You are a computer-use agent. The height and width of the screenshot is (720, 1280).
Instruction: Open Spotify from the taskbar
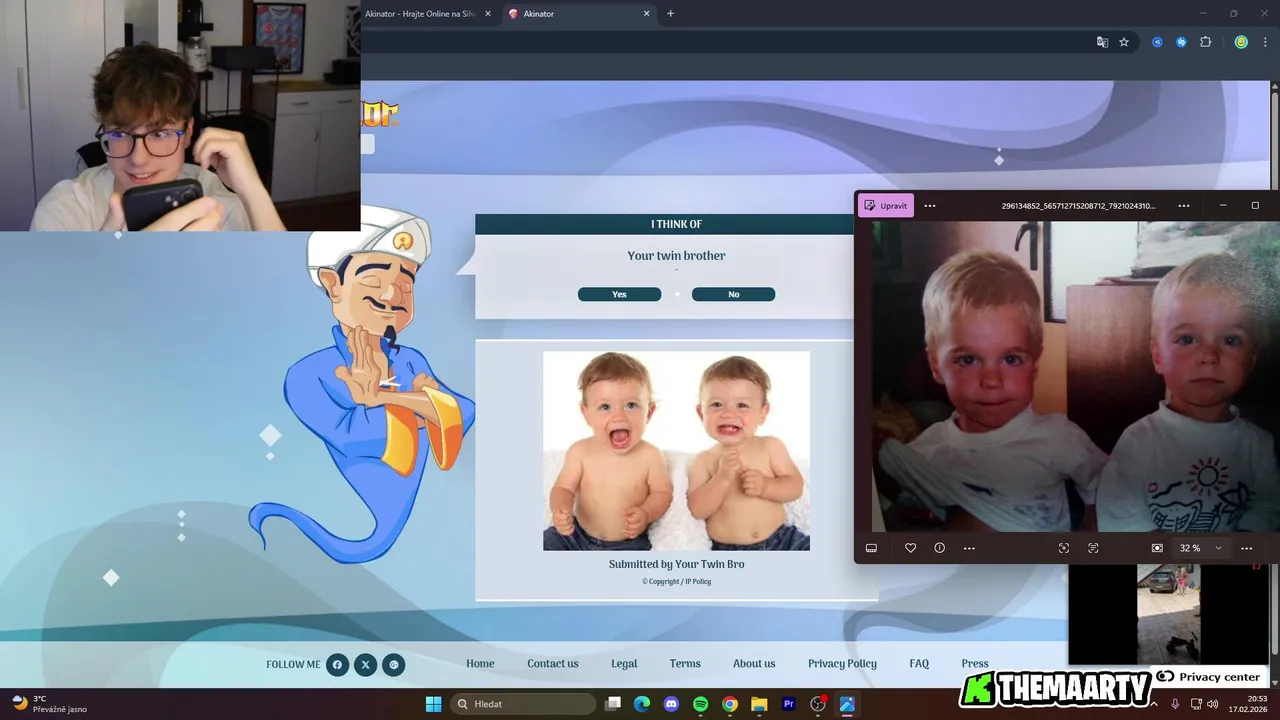[700, 704]
